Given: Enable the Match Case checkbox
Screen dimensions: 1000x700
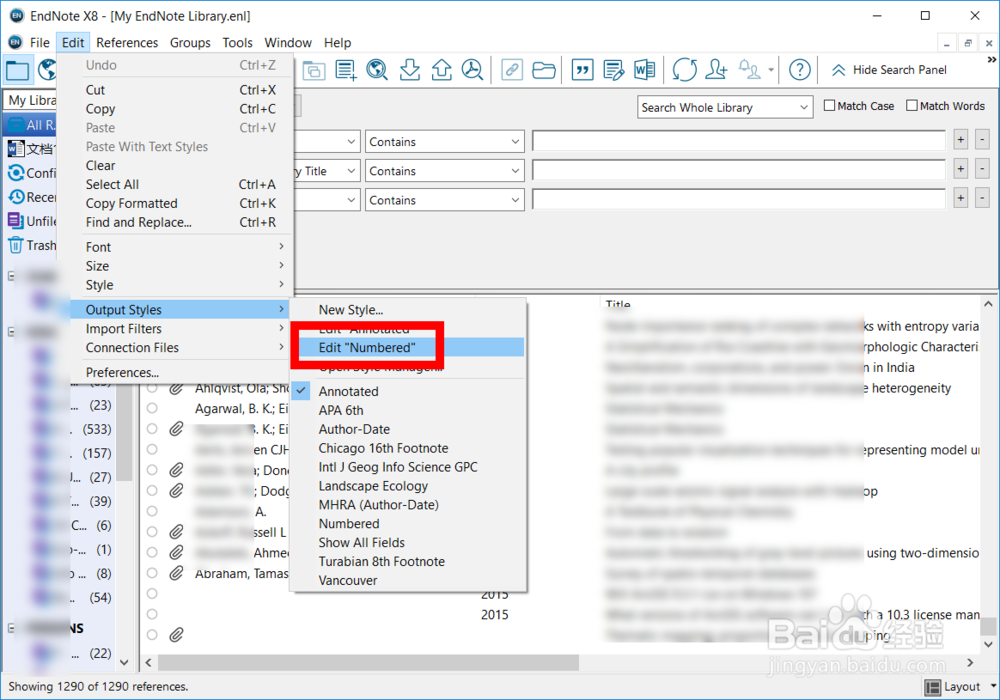Looking at the screenshot, I should pos(829,106).
